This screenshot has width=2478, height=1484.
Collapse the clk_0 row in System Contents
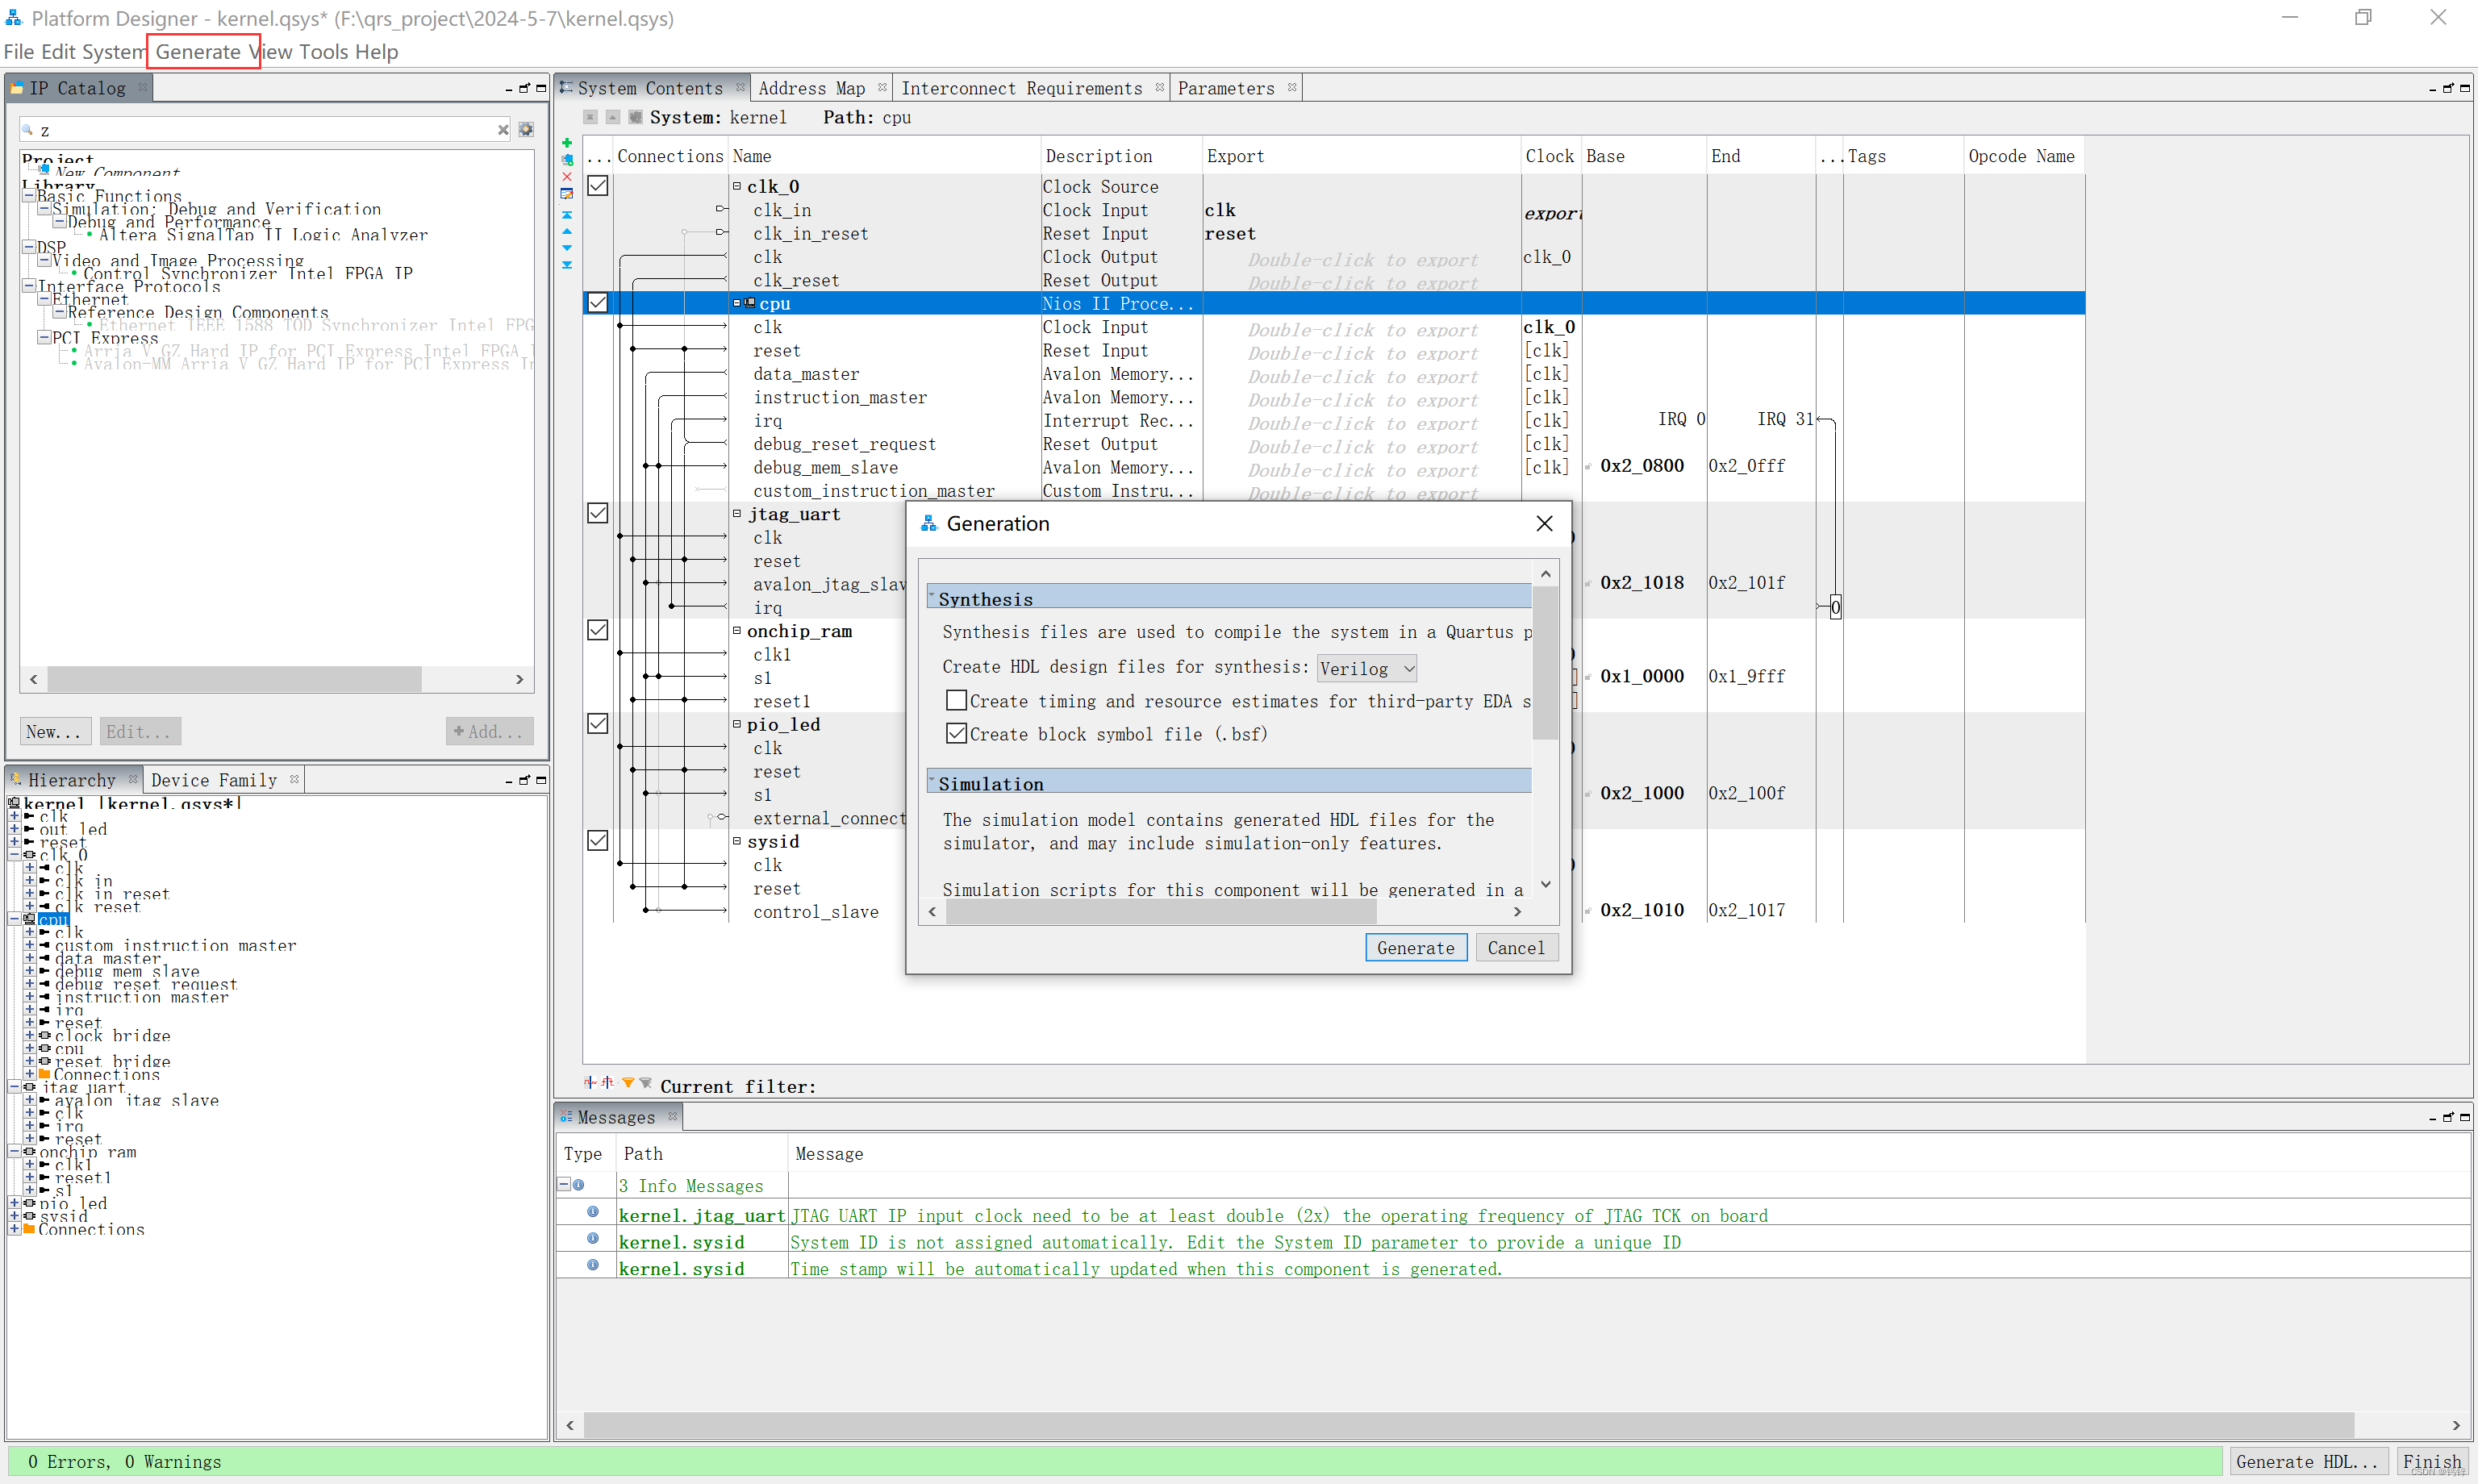point(737,186)
